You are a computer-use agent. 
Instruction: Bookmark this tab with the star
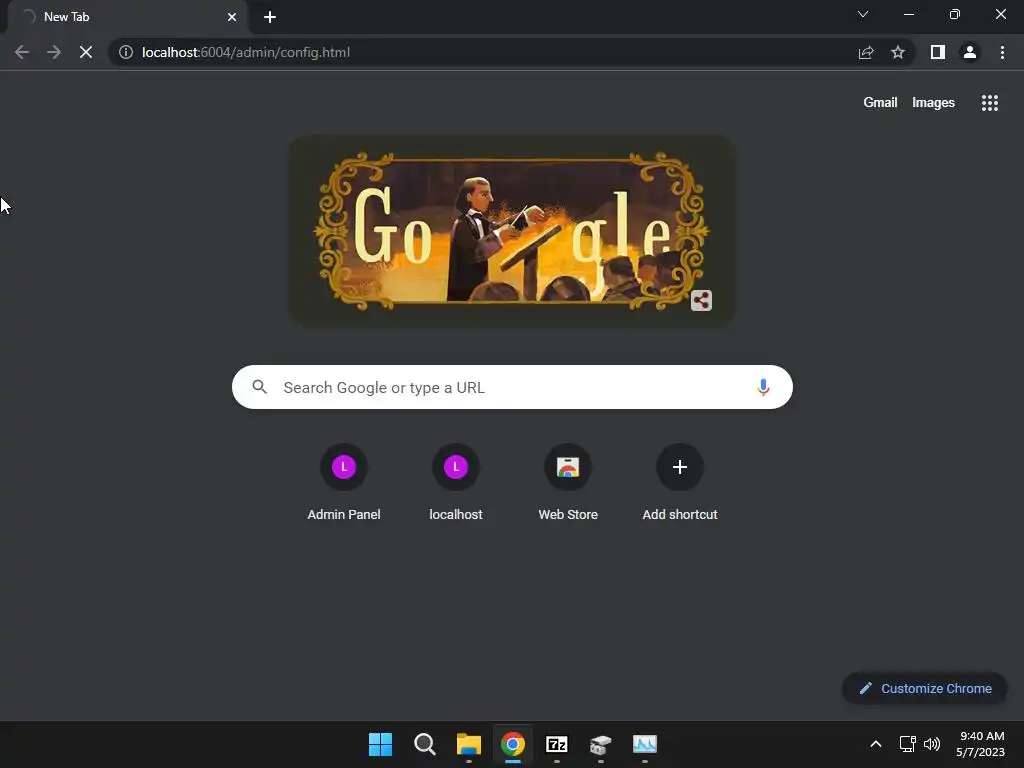[x=898, y=52]
